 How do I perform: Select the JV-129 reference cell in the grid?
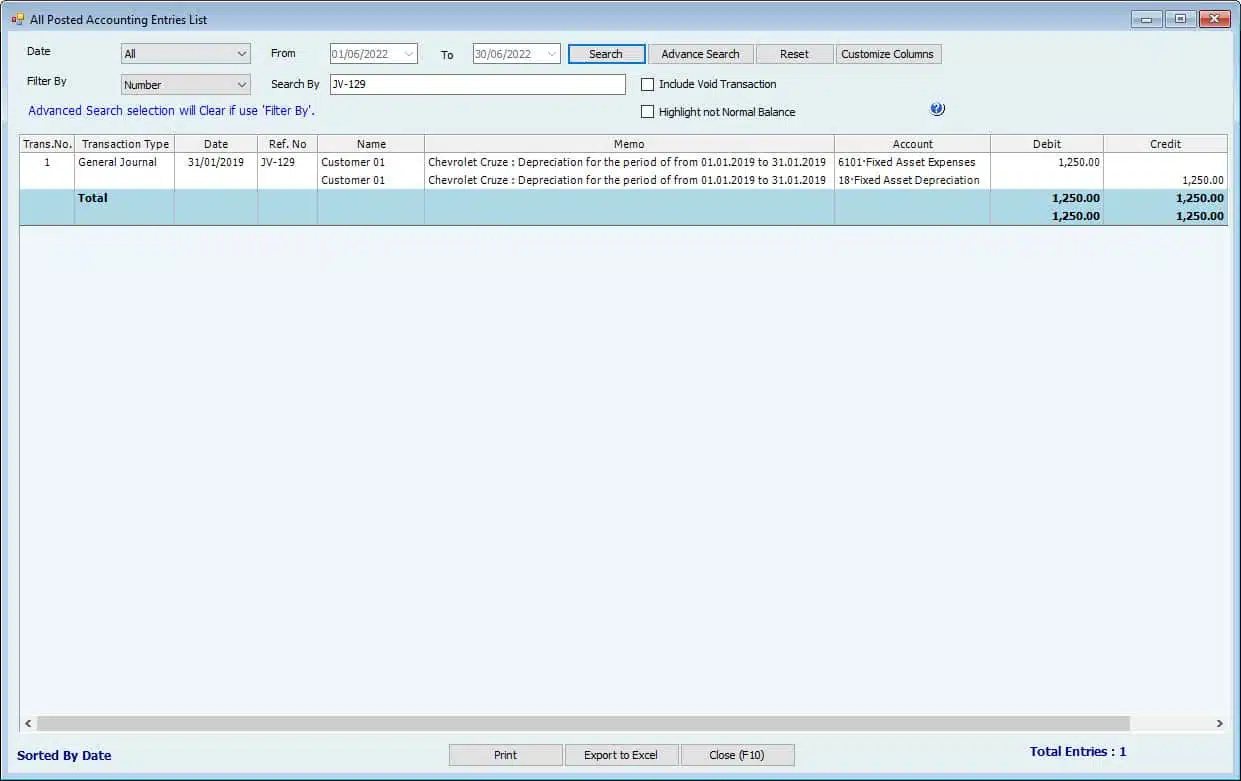tap(287, 162)
